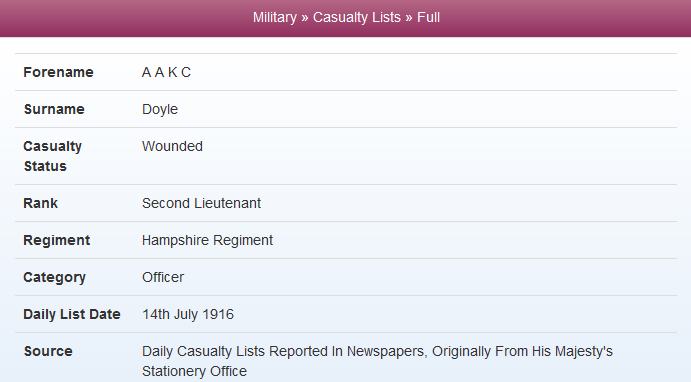Select the Regiment label
691x382 pixels.
pyautogui.click(x=56, y=240)
